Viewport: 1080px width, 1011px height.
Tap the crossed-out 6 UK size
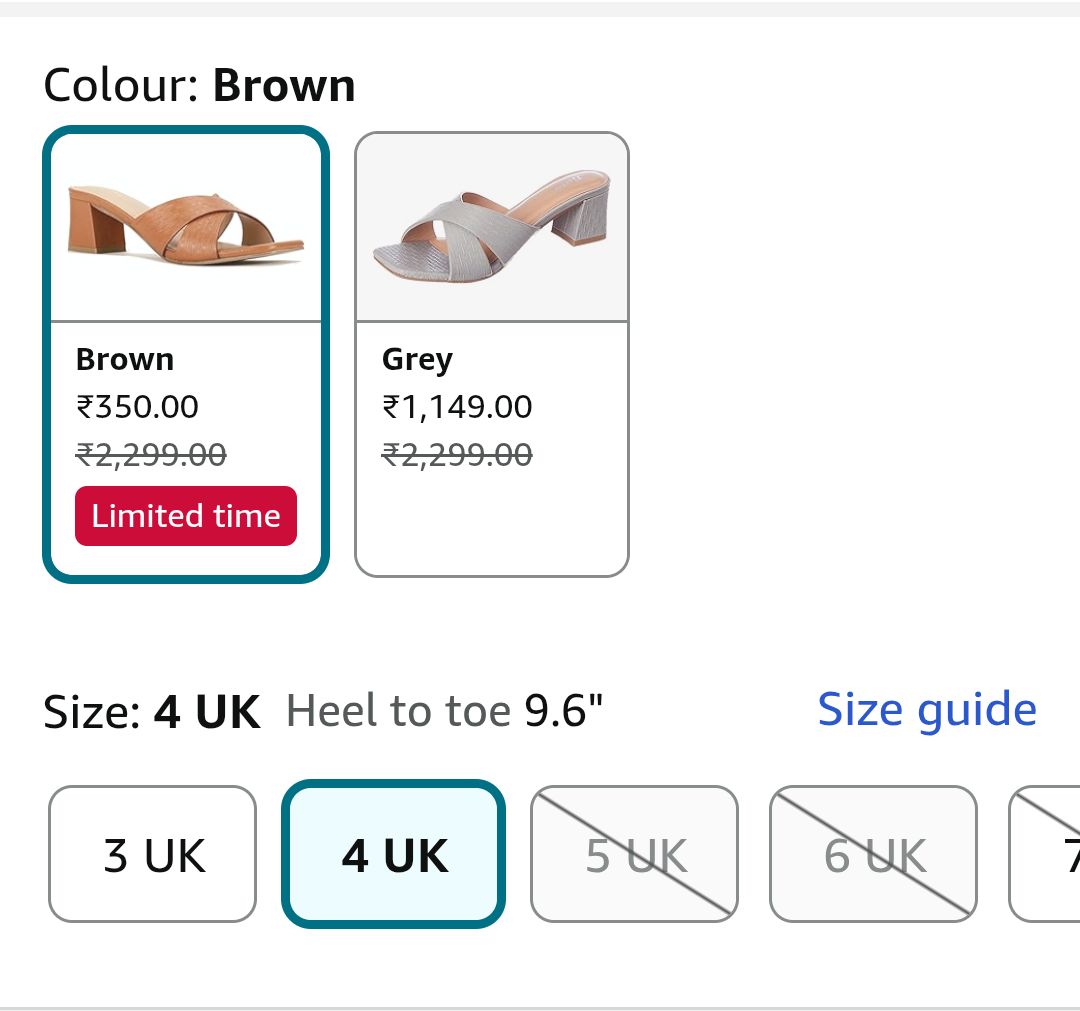pos(873,855)
